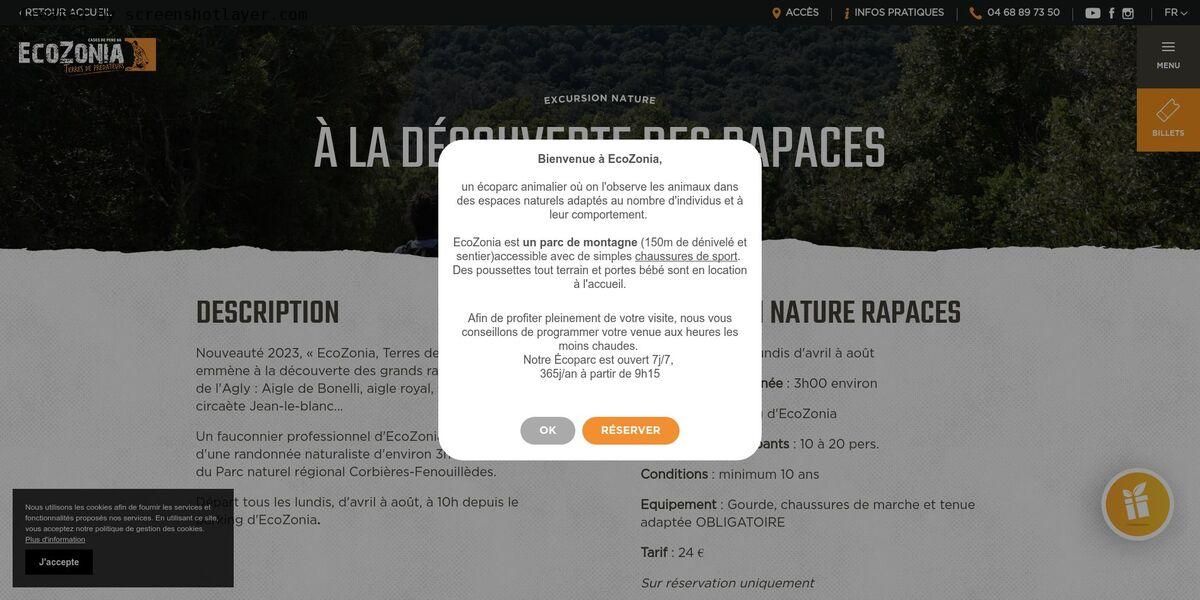Click the location pin next to Accès
The image size is (1200, 600).
click(776, 13)
